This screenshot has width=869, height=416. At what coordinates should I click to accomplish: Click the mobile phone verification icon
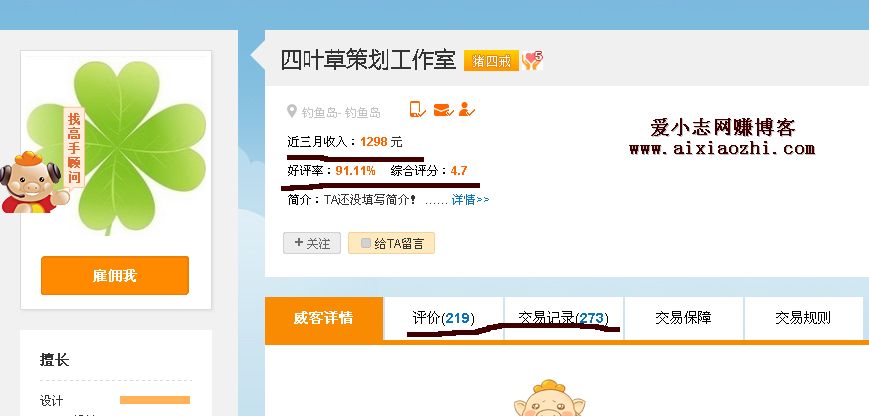point(417,109)
